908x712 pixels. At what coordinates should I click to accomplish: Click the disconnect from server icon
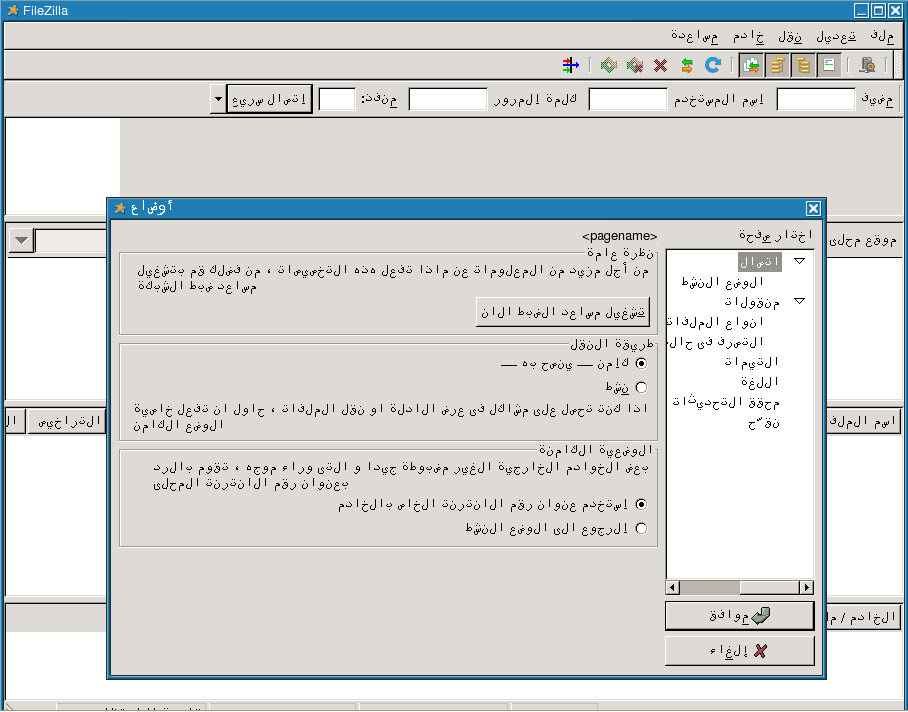(635, 65)
